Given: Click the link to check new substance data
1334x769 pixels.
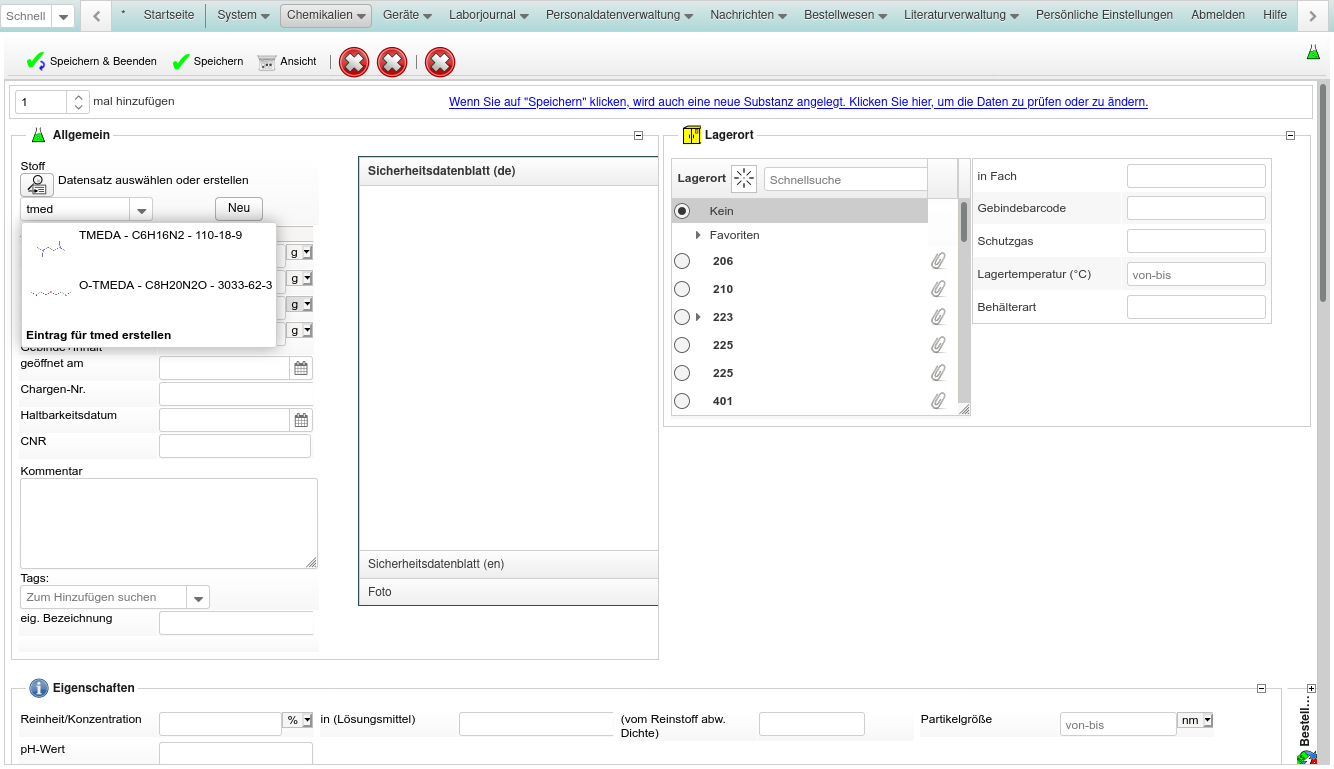Looking at the screenshot, I should click(798, 102).
